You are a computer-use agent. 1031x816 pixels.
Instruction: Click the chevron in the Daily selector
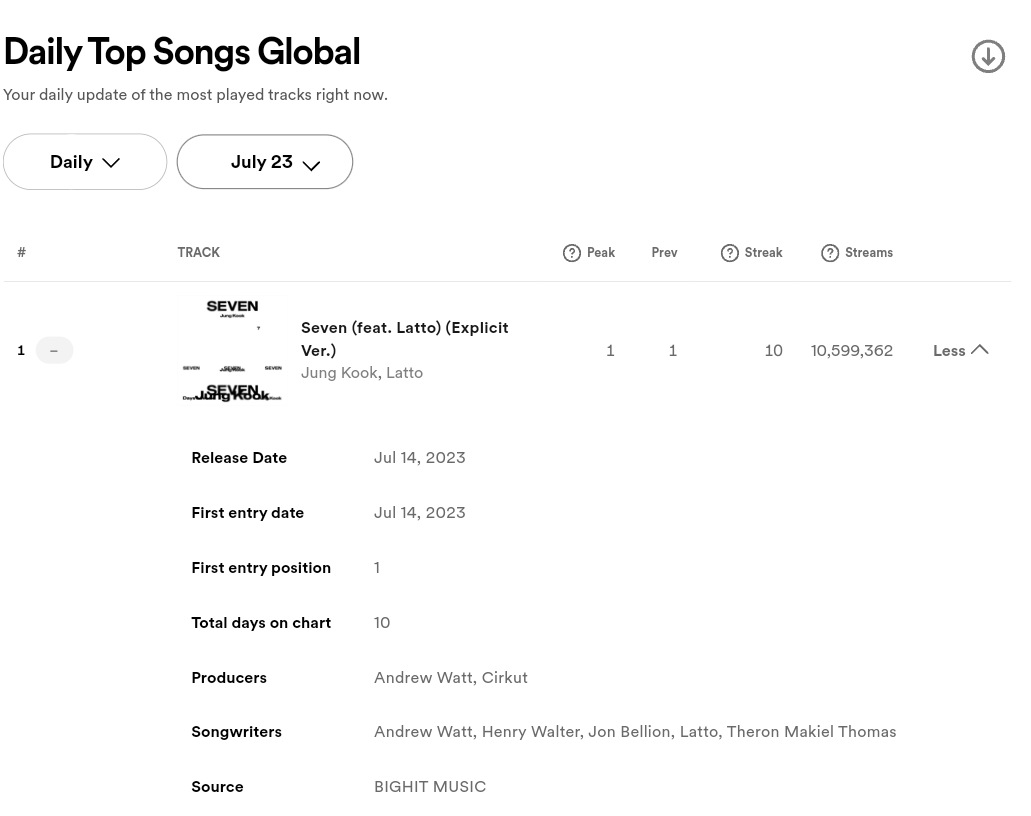point(111,162)
